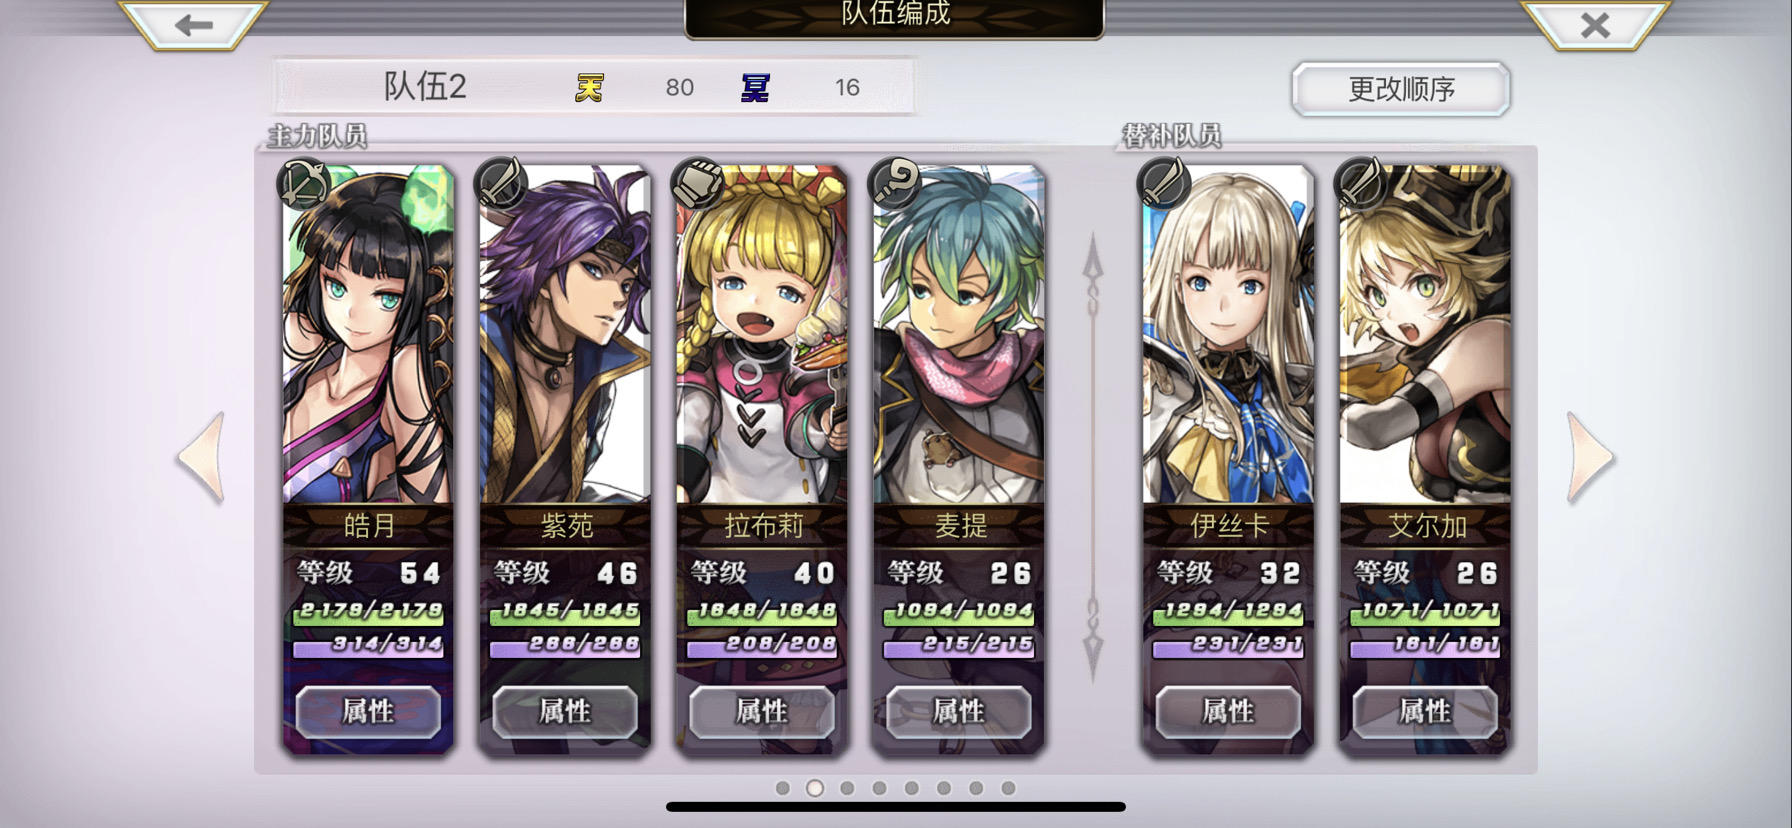
Task: Select 伊丝卡 character portrait
Action: pyautogui.click(x=1227, y=335)
